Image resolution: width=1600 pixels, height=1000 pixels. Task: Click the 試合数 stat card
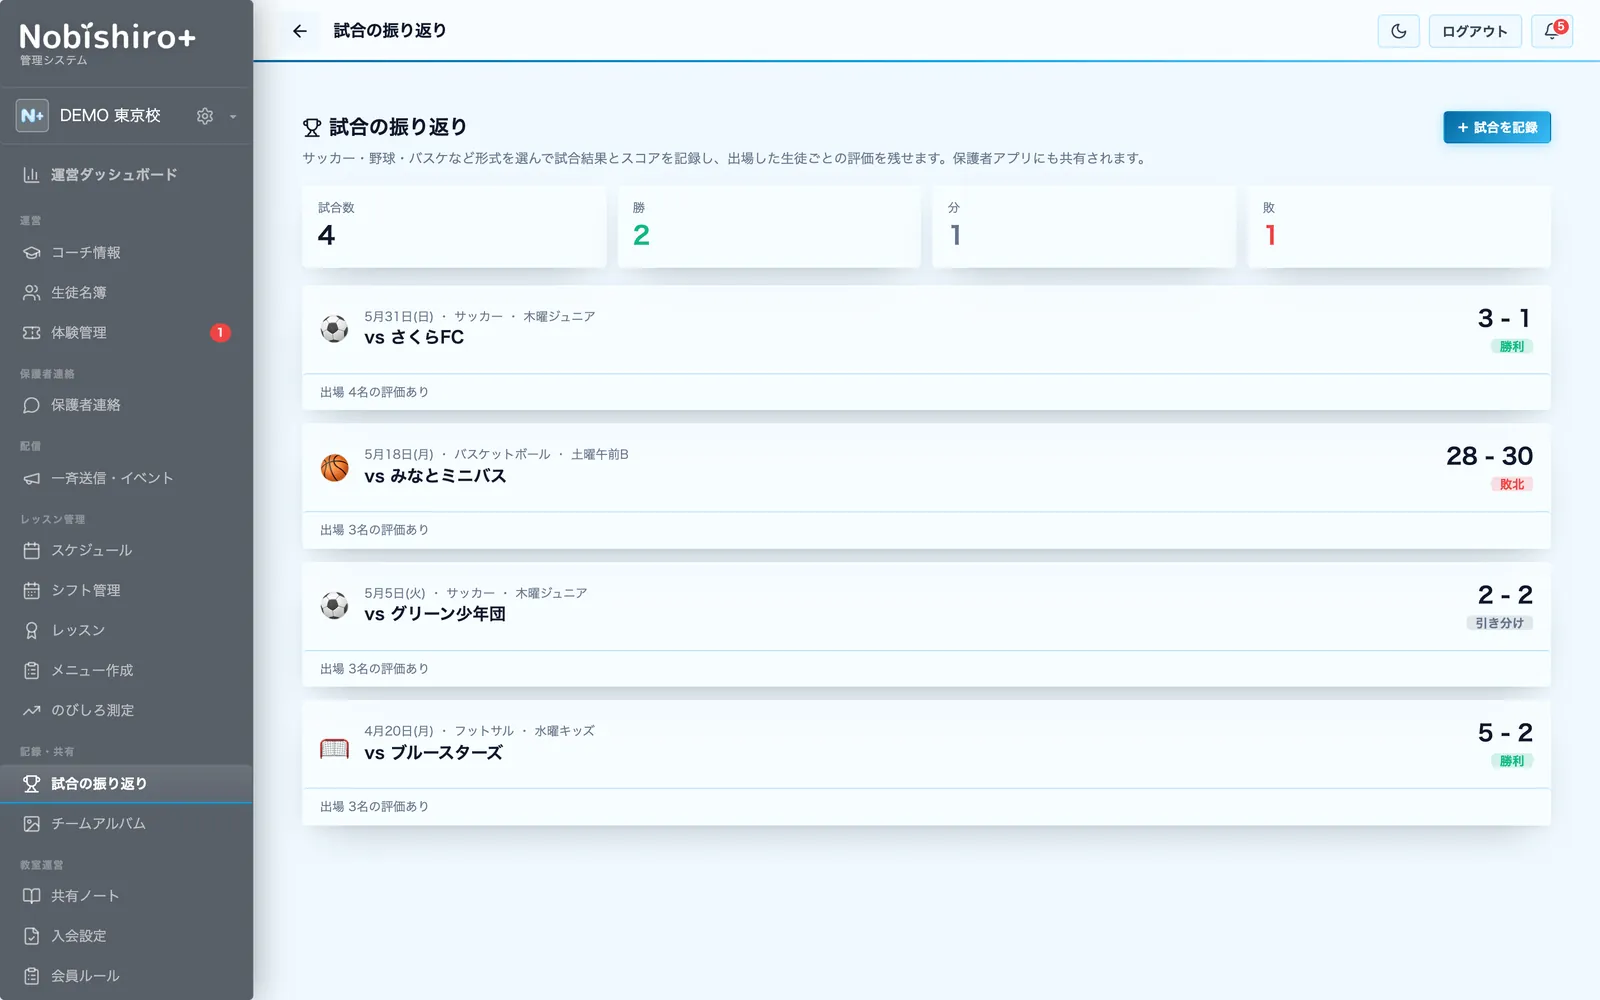(454, 227)
